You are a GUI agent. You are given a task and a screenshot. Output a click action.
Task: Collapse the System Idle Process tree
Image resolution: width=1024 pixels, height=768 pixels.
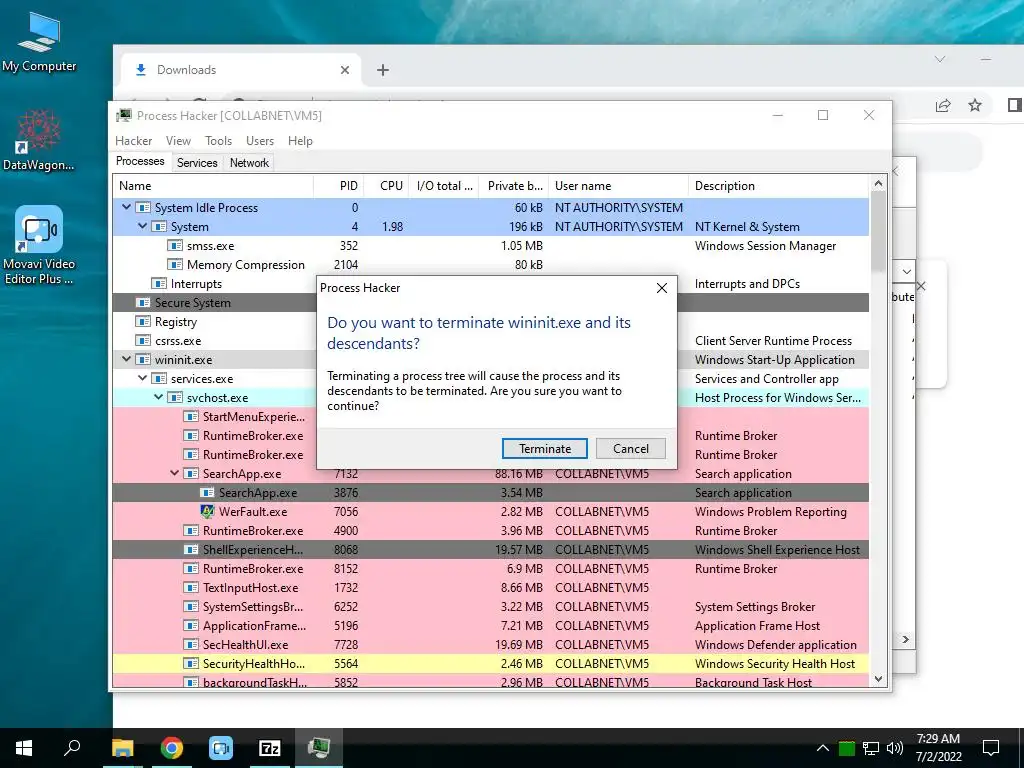(126, 207)
